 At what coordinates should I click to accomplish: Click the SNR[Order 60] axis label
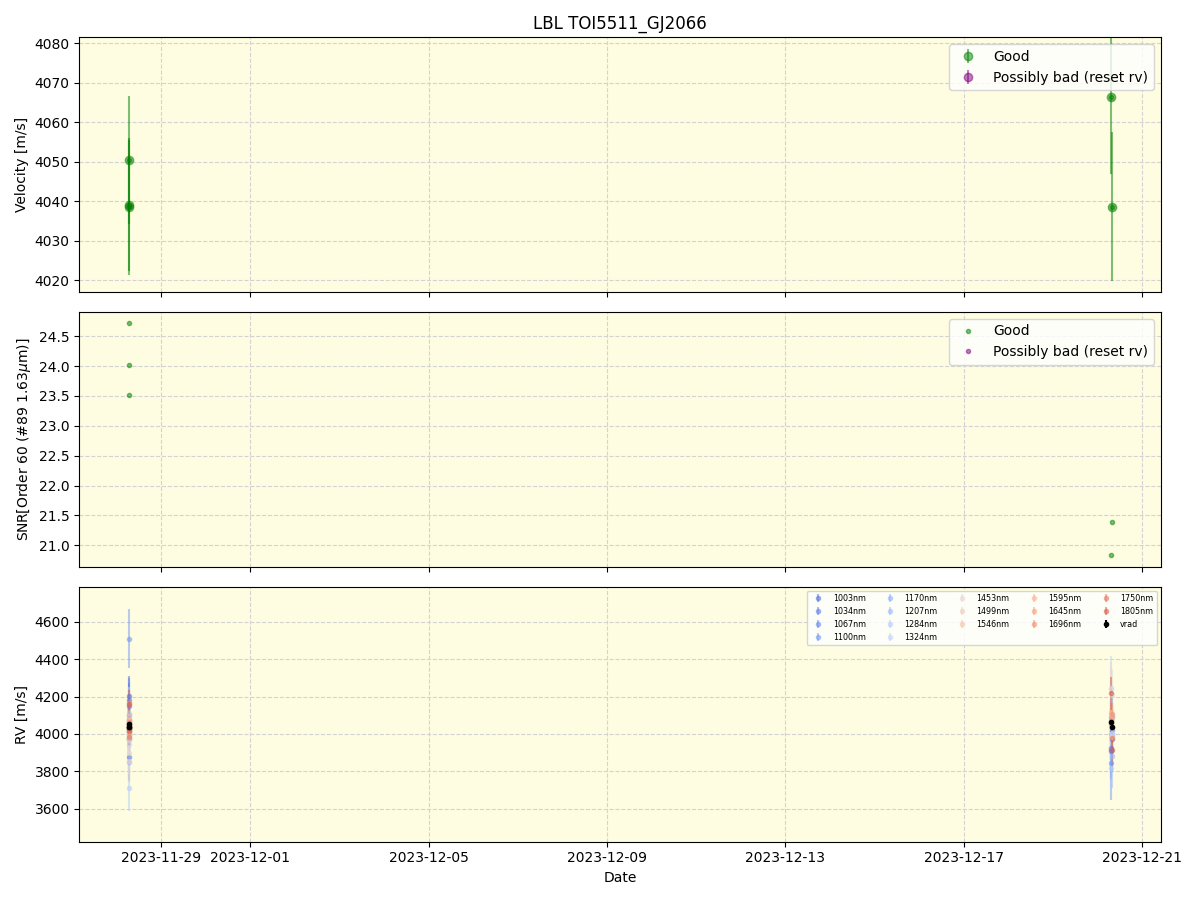coord(21,439)
